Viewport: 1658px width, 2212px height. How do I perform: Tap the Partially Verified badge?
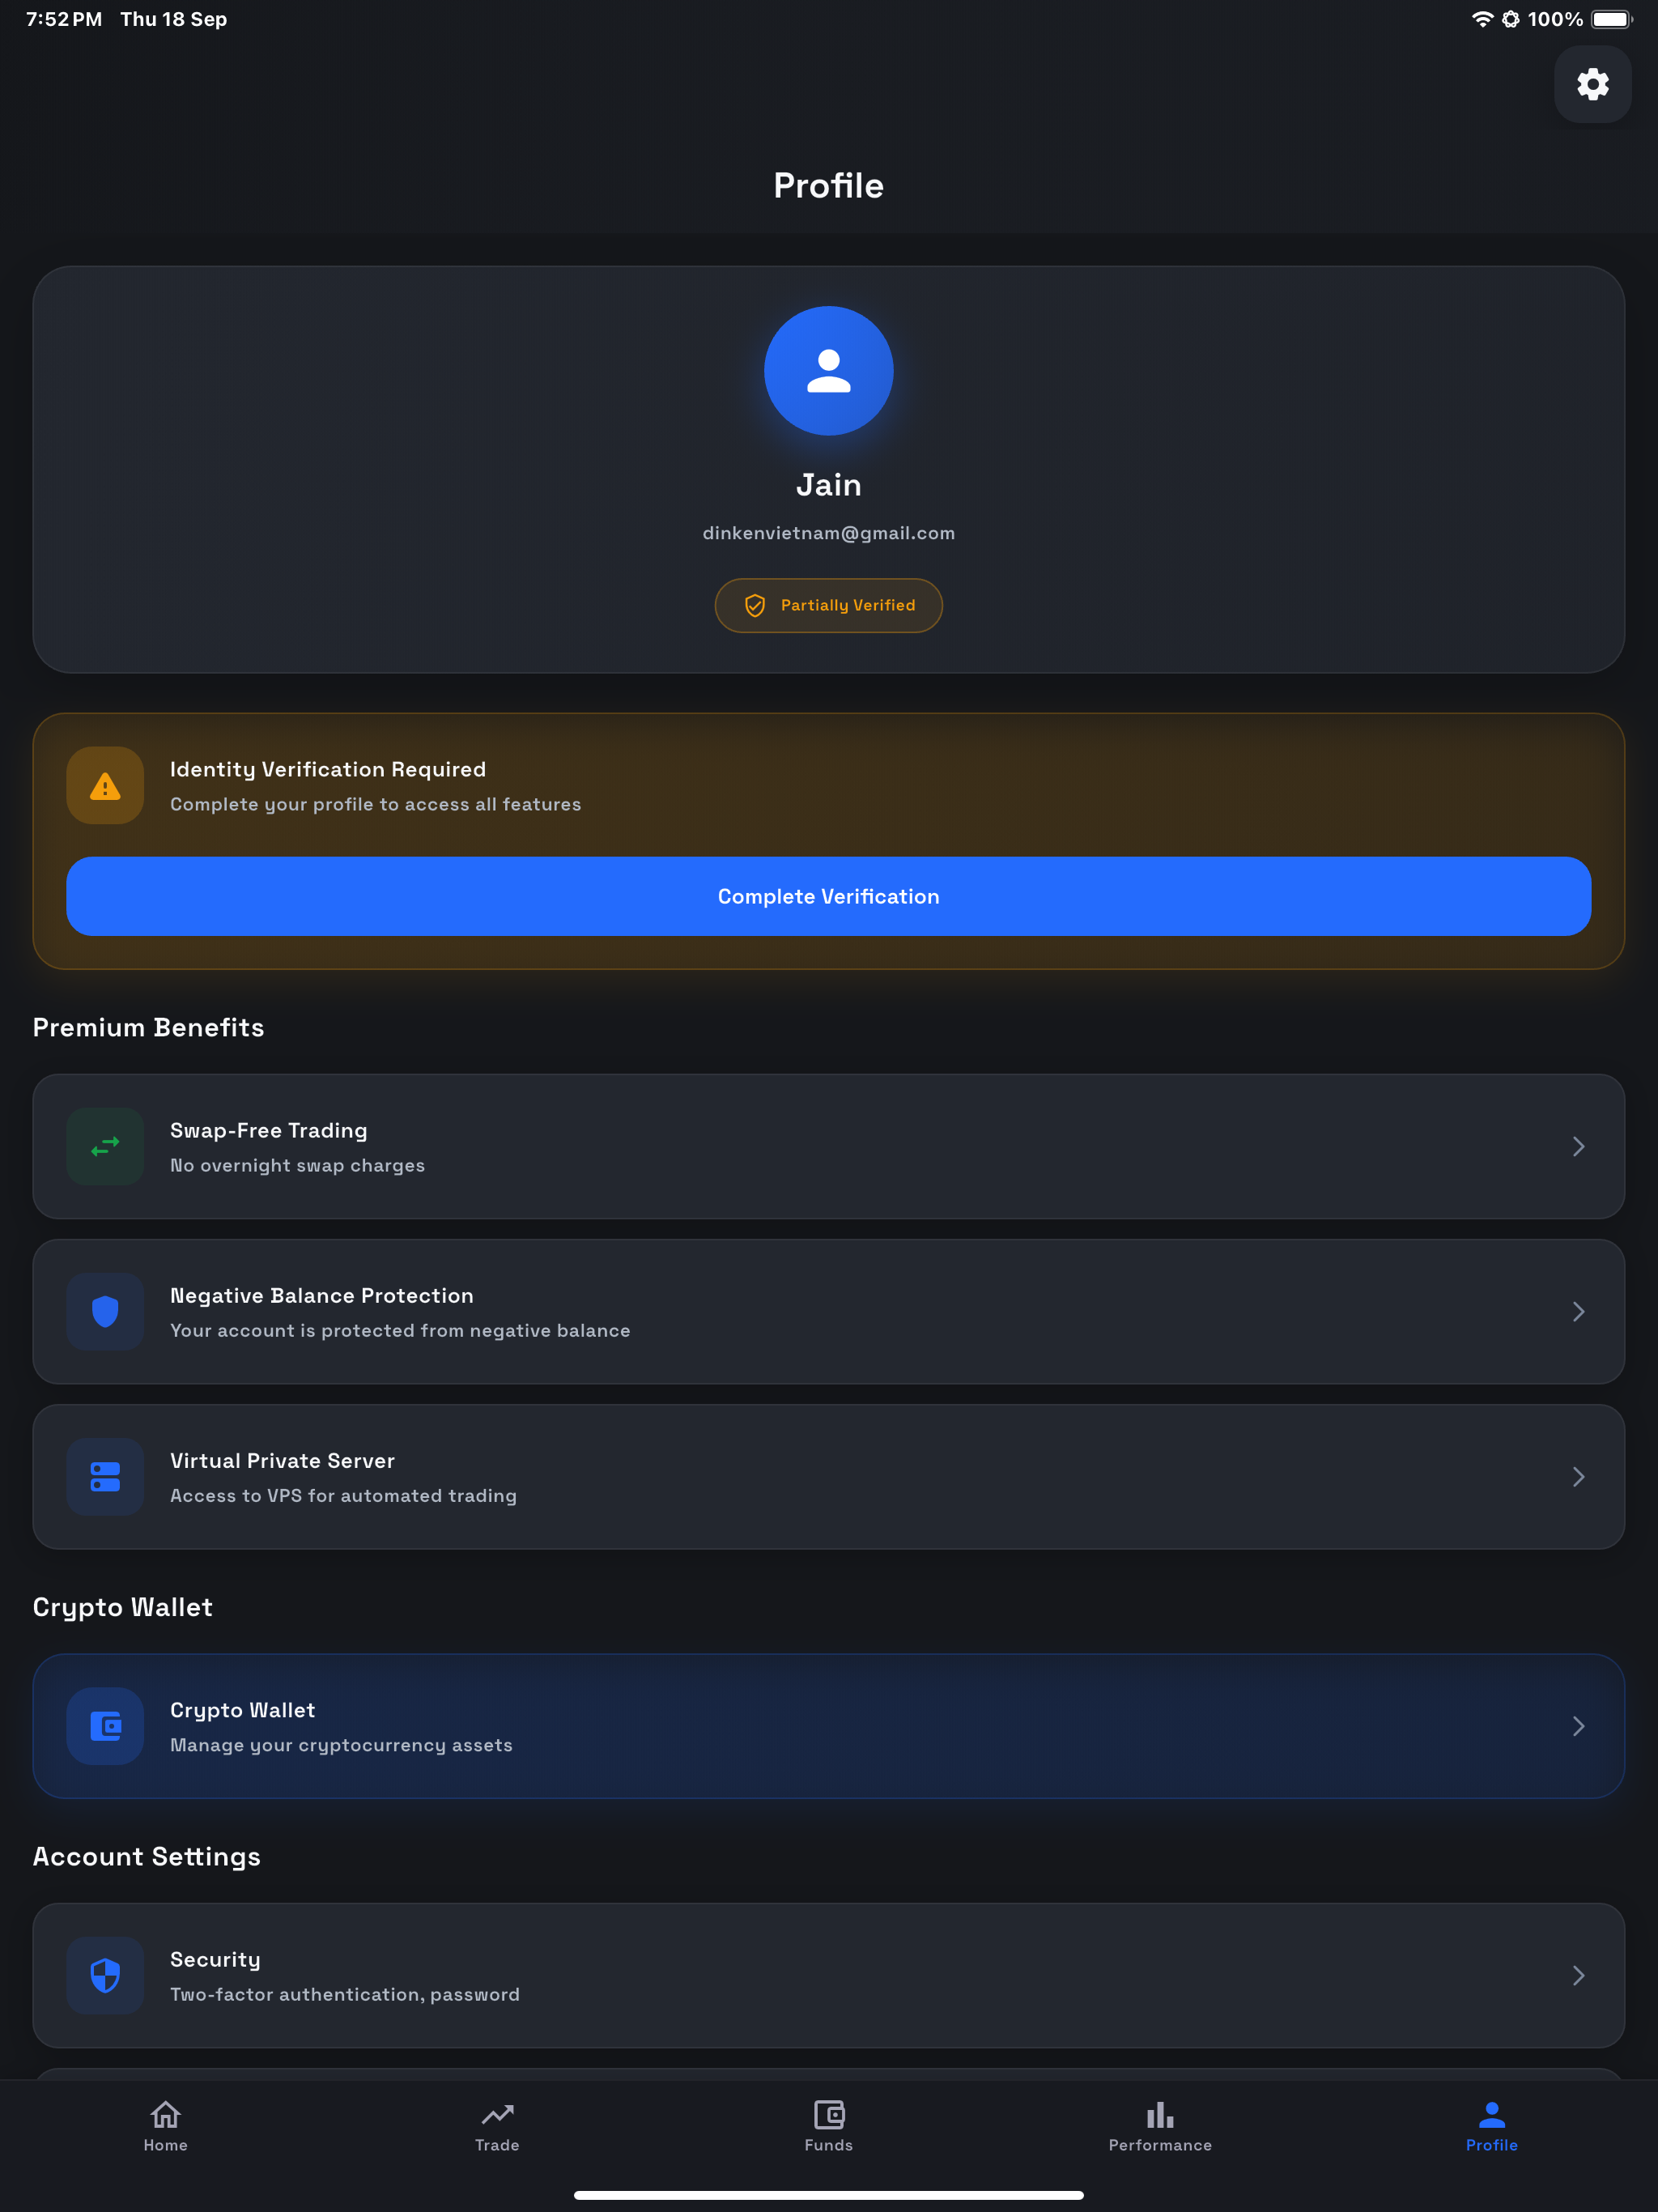coord(828,605)
